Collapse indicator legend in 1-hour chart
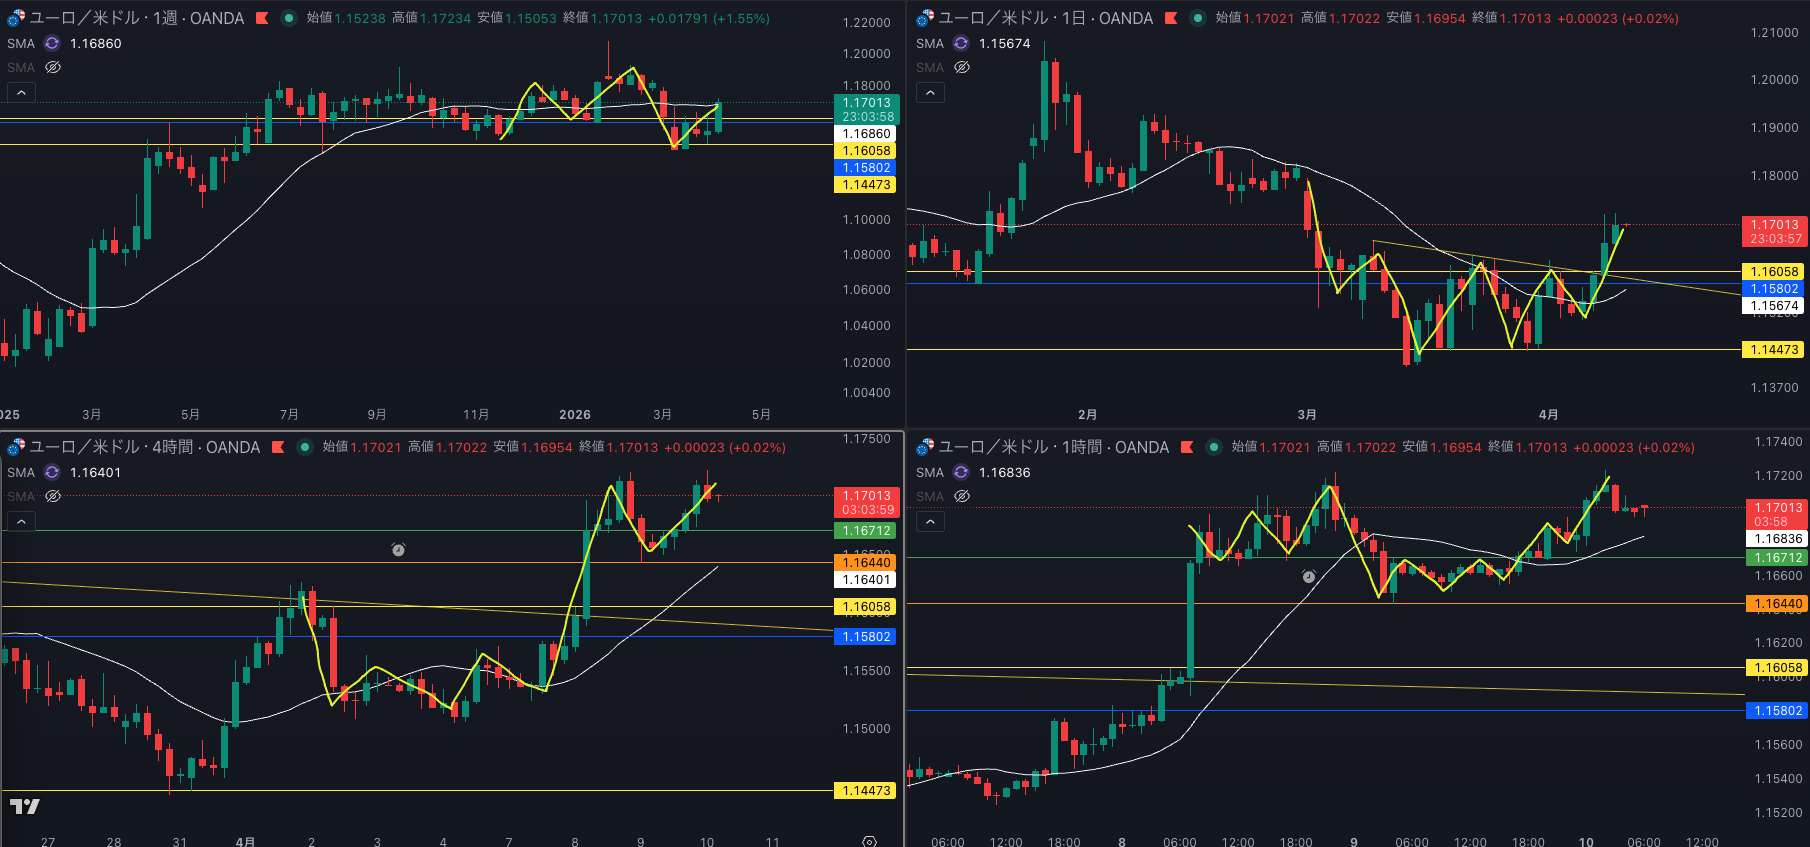1810x847 pixels. pos(930,521)
